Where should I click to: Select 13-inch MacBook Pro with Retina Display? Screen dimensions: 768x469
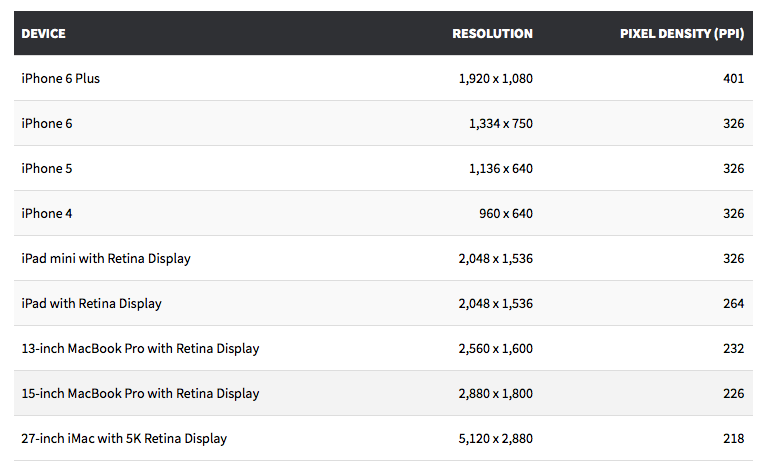point(140,349)
